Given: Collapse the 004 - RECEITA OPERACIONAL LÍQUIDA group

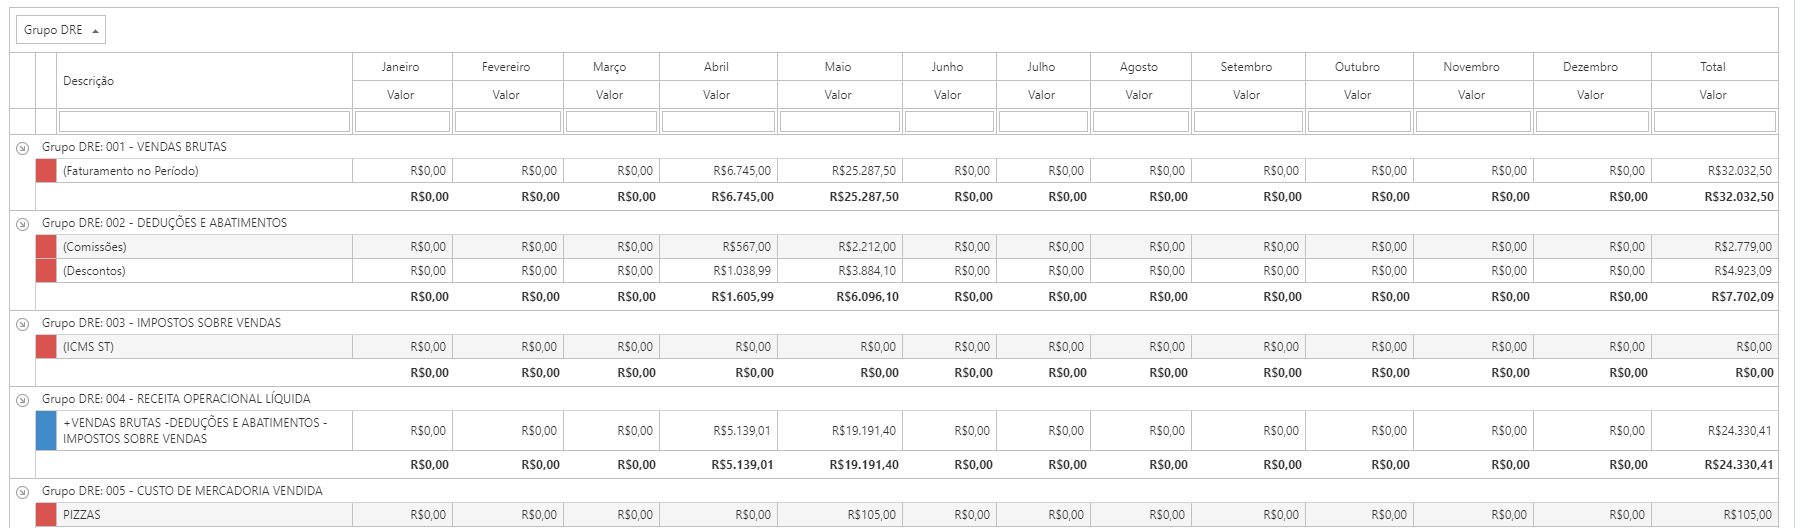Looking at the screenshot, I should [x=22, y=399].
